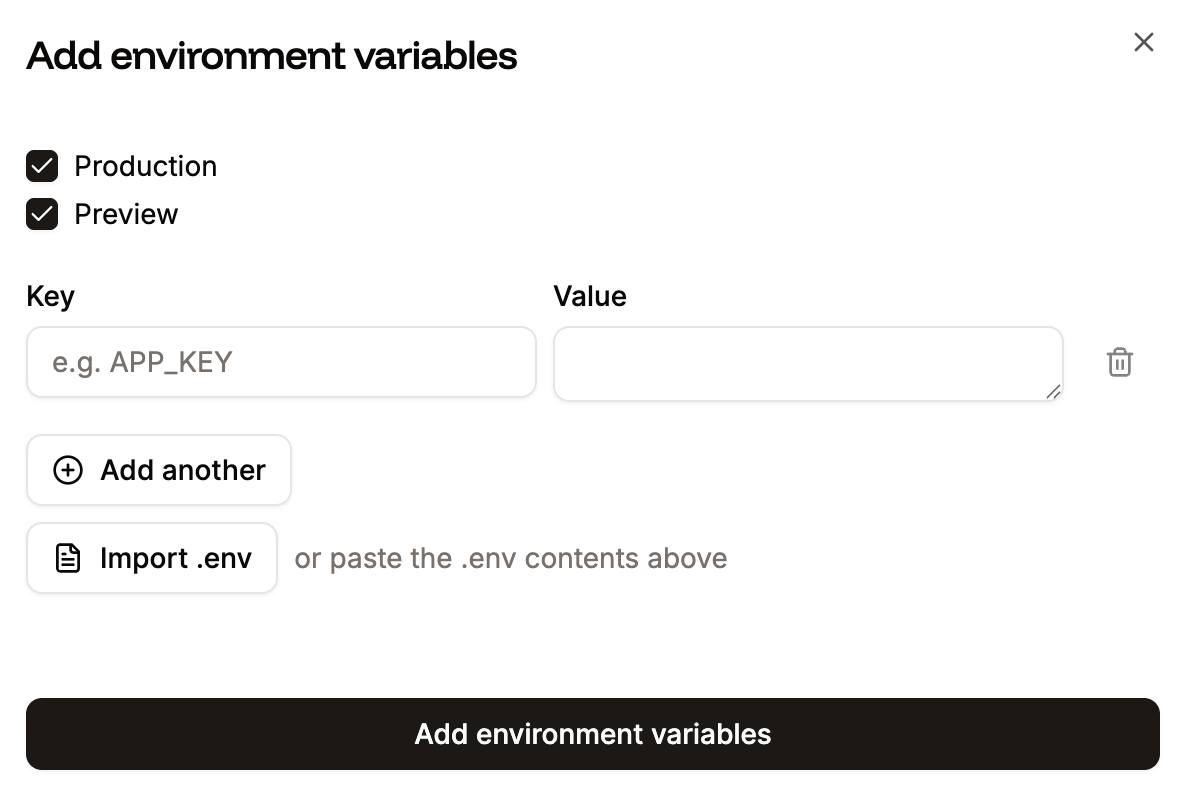Image resolution: width=1178 pixels, height=786 pixels.
Task: Click the file icon beside Import .env text
Action: 66,558
